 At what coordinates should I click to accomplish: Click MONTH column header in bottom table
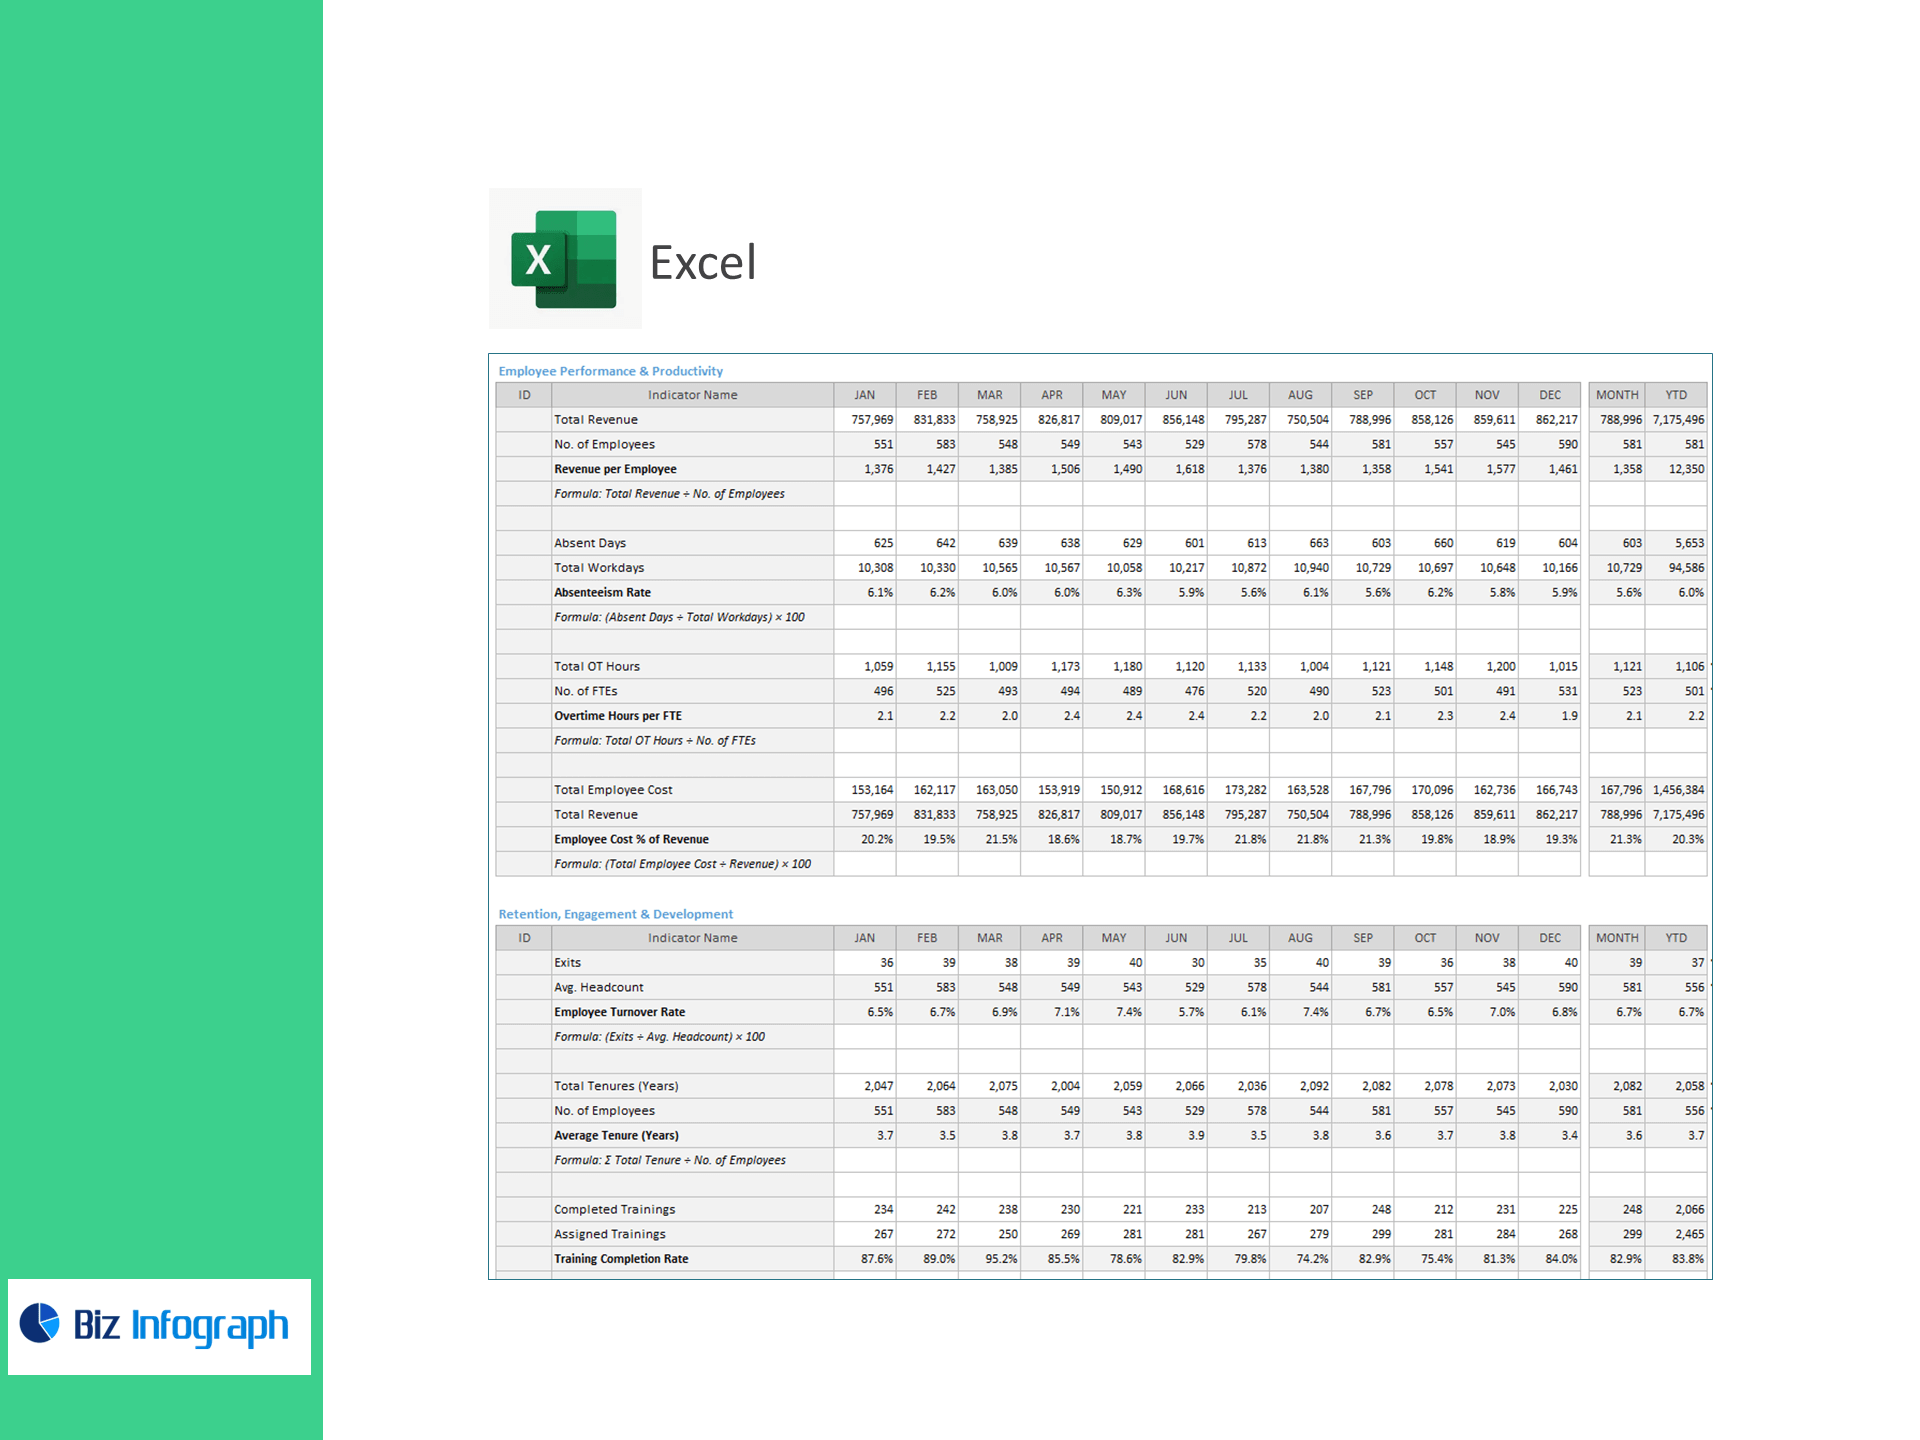(1617, 938)
